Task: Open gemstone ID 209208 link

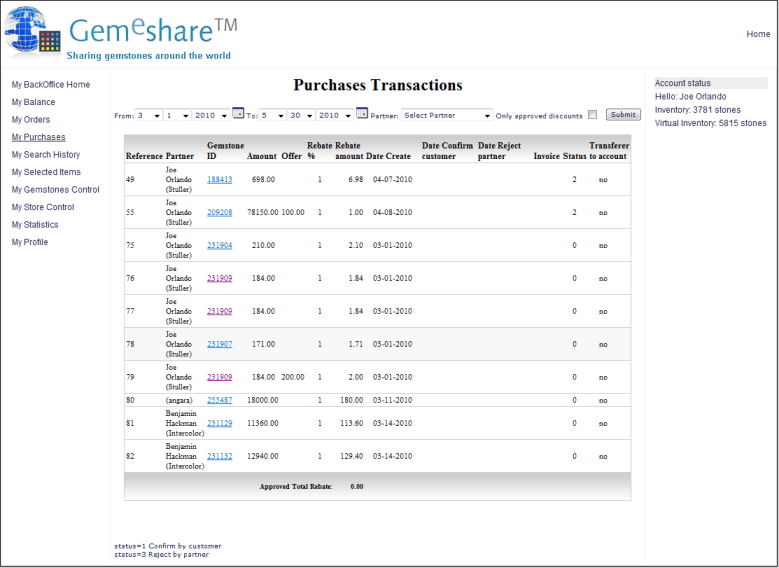Action: [x=219, y=212]
